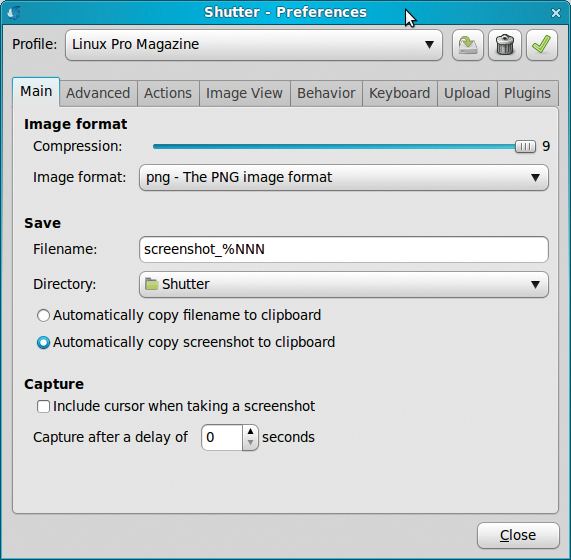Expand the Image format dropdown

coord(344,178)
